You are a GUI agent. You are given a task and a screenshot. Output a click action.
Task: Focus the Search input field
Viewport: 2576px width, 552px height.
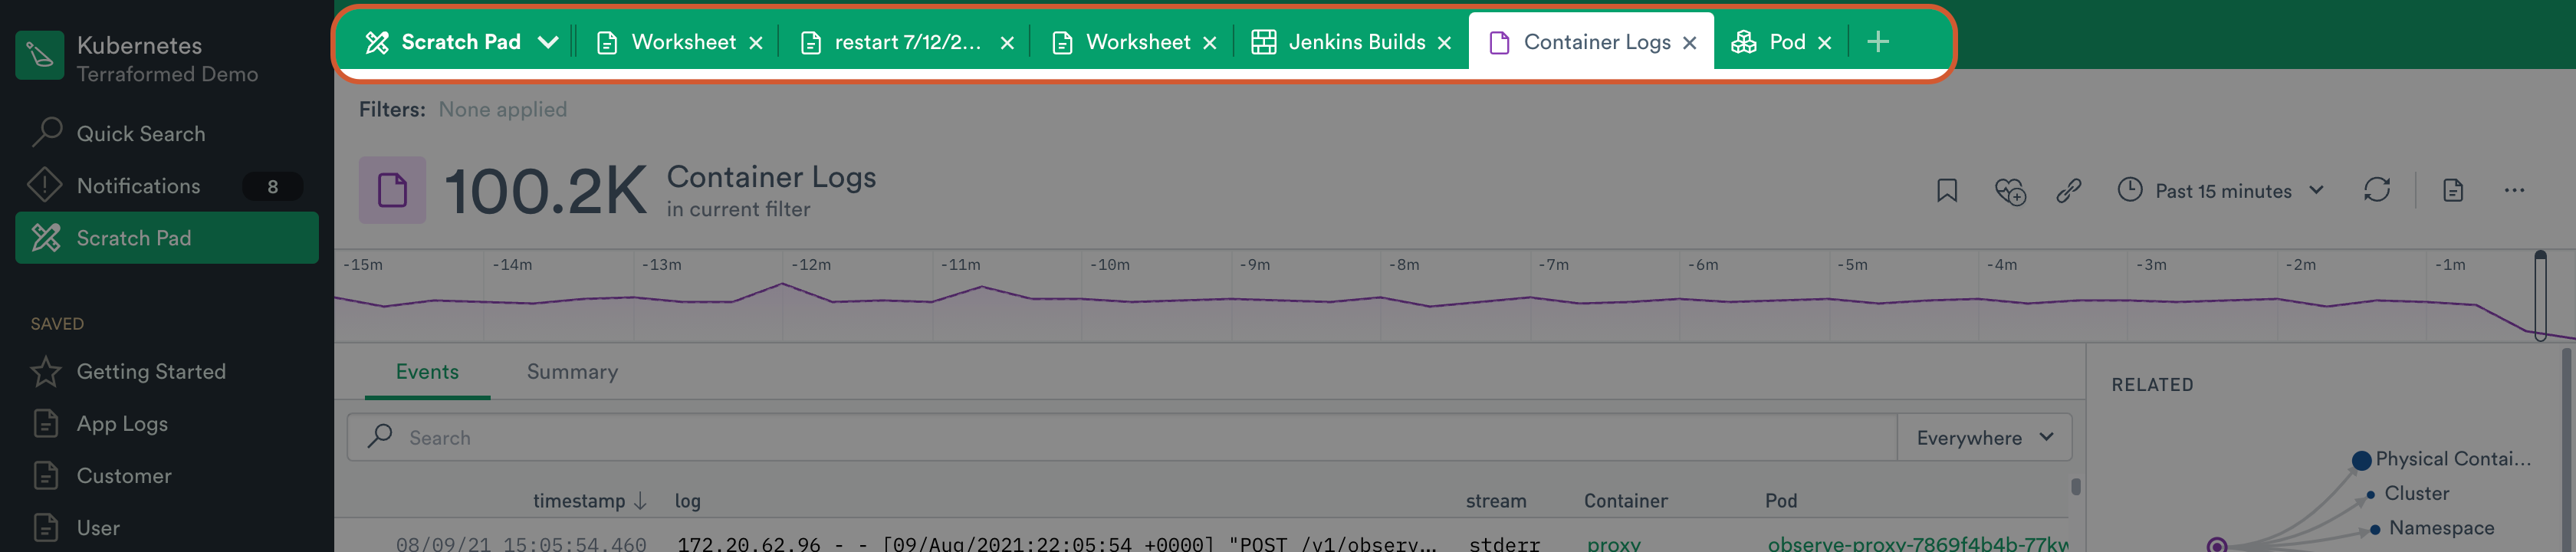pos(1122,438)
